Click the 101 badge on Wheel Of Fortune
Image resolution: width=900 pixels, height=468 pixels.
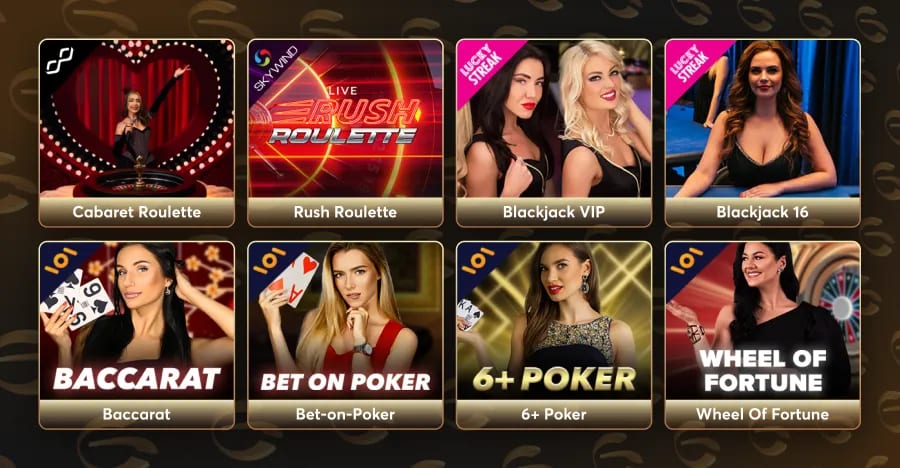point(688,261)
